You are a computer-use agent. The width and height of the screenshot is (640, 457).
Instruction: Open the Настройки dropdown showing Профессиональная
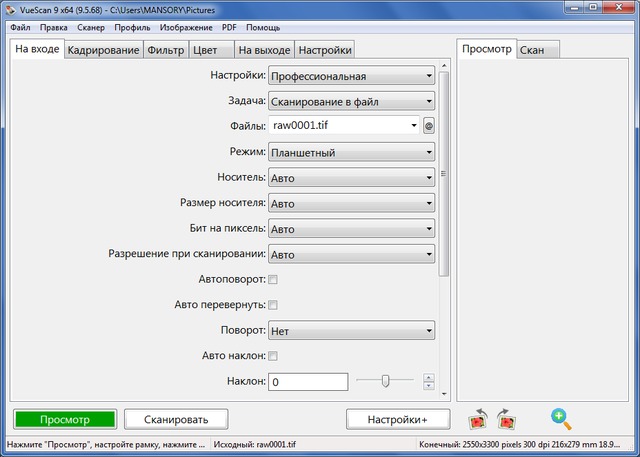(x=351, y=76)
